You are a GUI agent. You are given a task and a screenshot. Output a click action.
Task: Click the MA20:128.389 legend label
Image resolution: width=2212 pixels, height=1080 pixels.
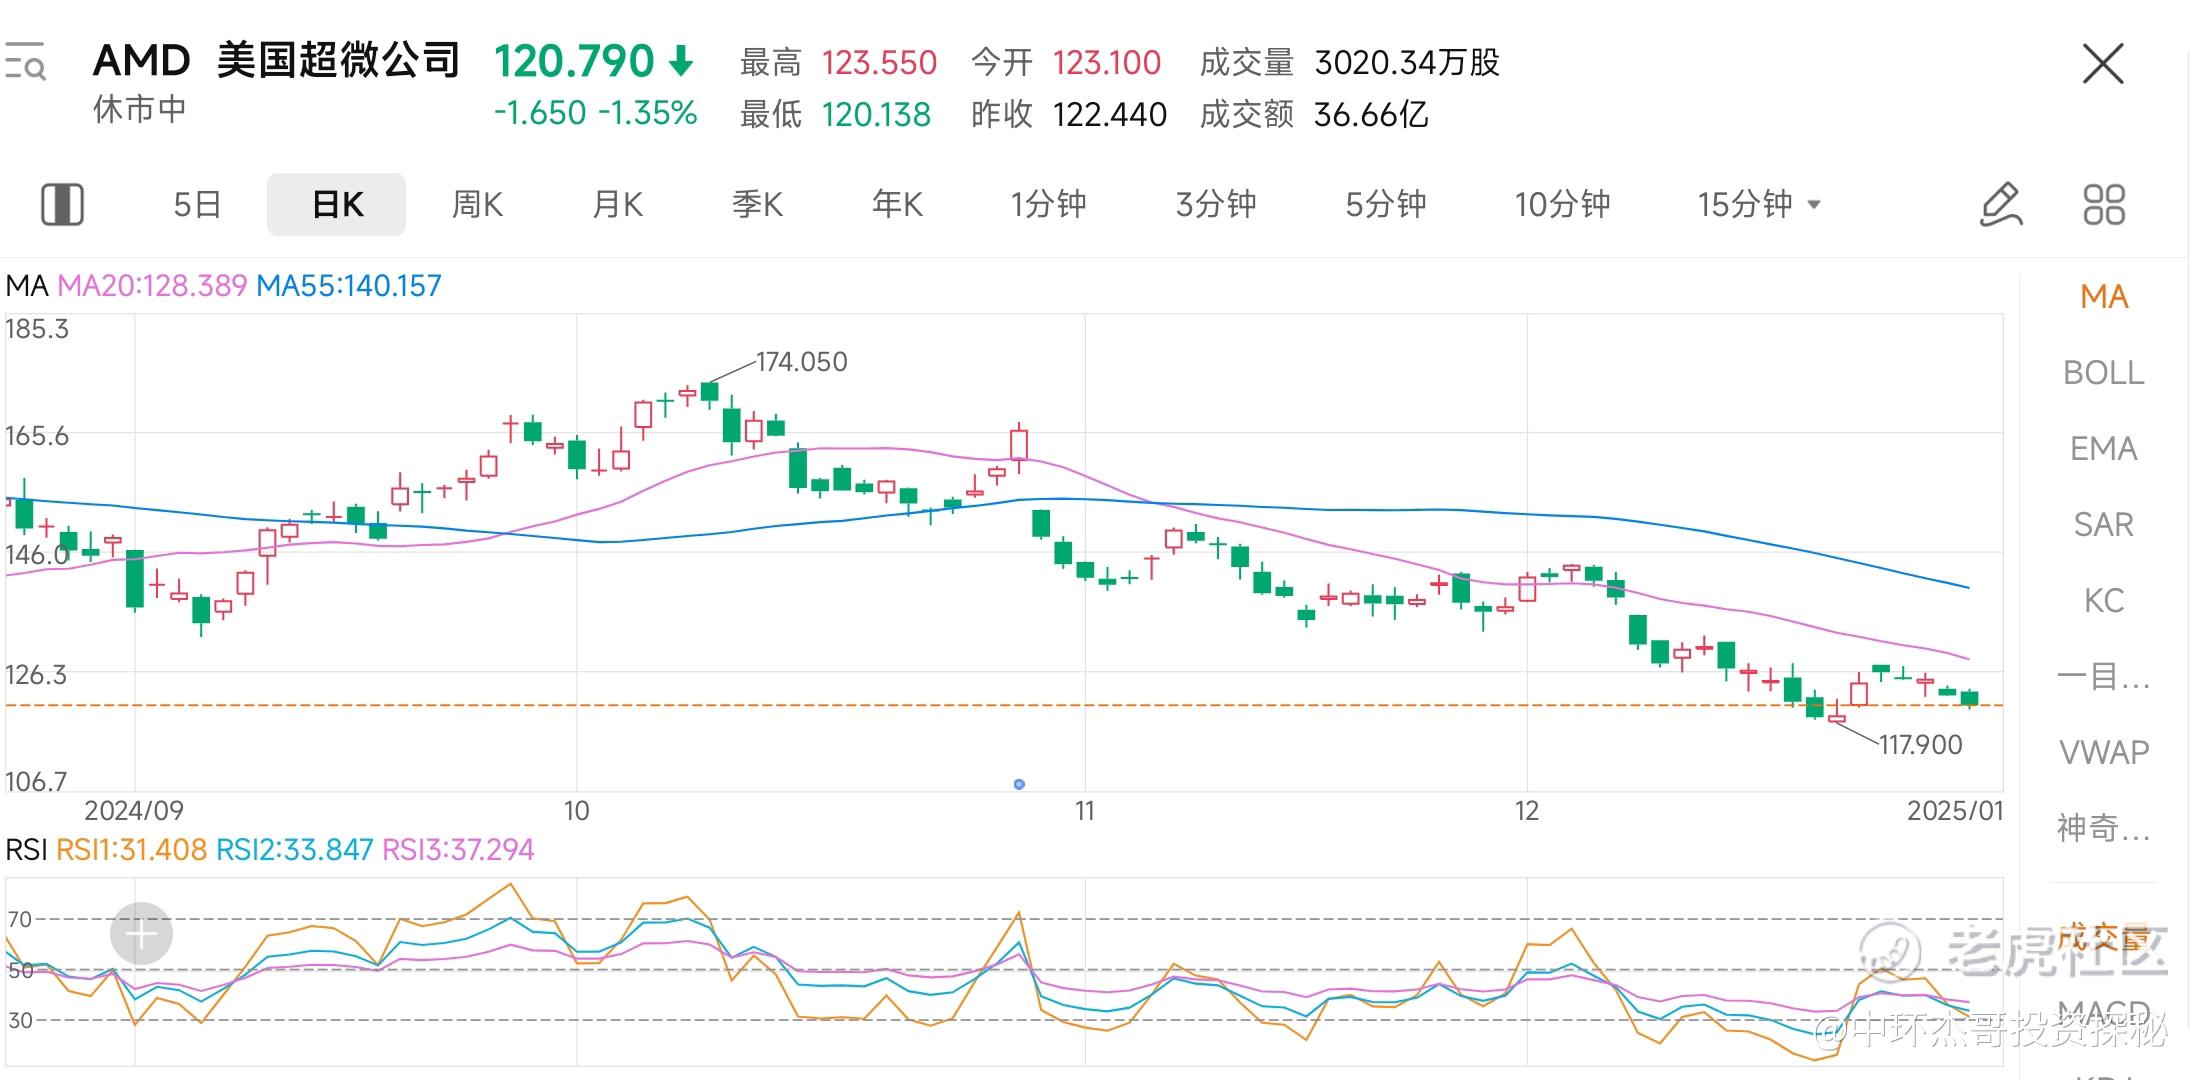[x=152, y=286]
